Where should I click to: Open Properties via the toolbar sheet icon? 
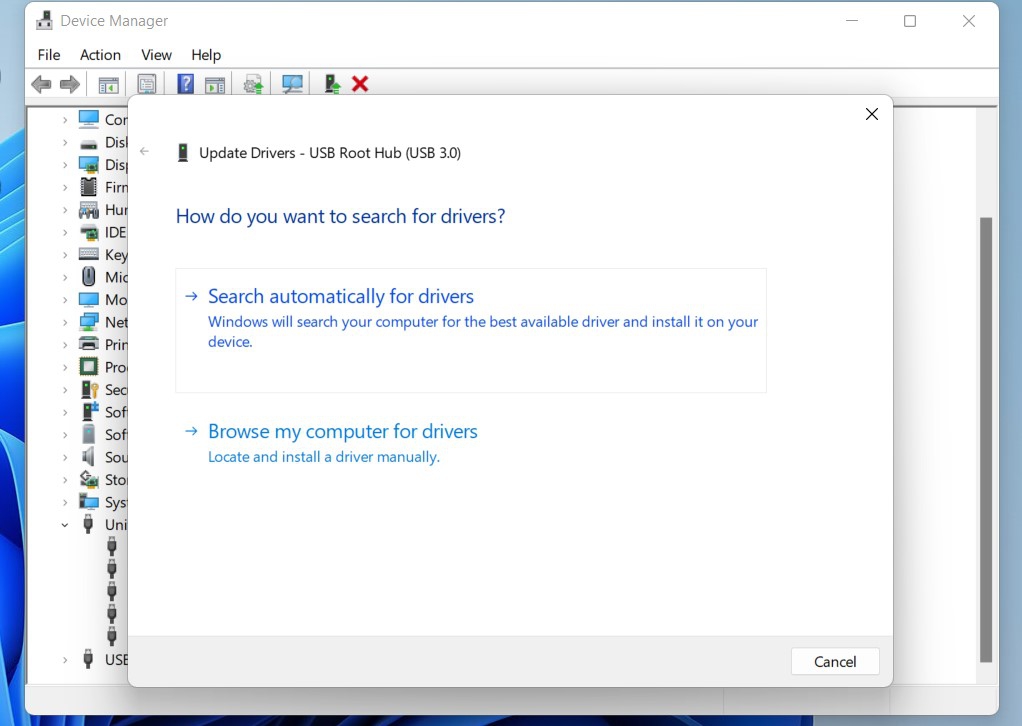pyautogui.click(x=147, y=84)
